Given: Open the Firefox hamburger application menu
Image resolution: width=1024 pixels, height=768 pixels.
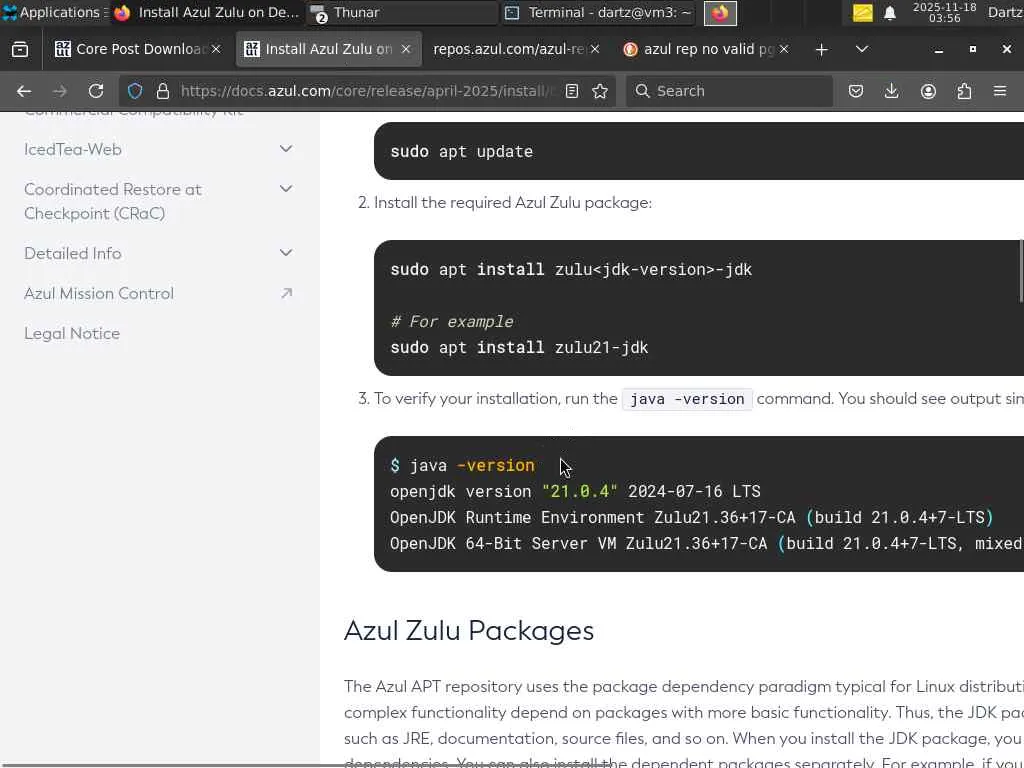Looking at the screenshot, I should click(x=1000, y=91).
